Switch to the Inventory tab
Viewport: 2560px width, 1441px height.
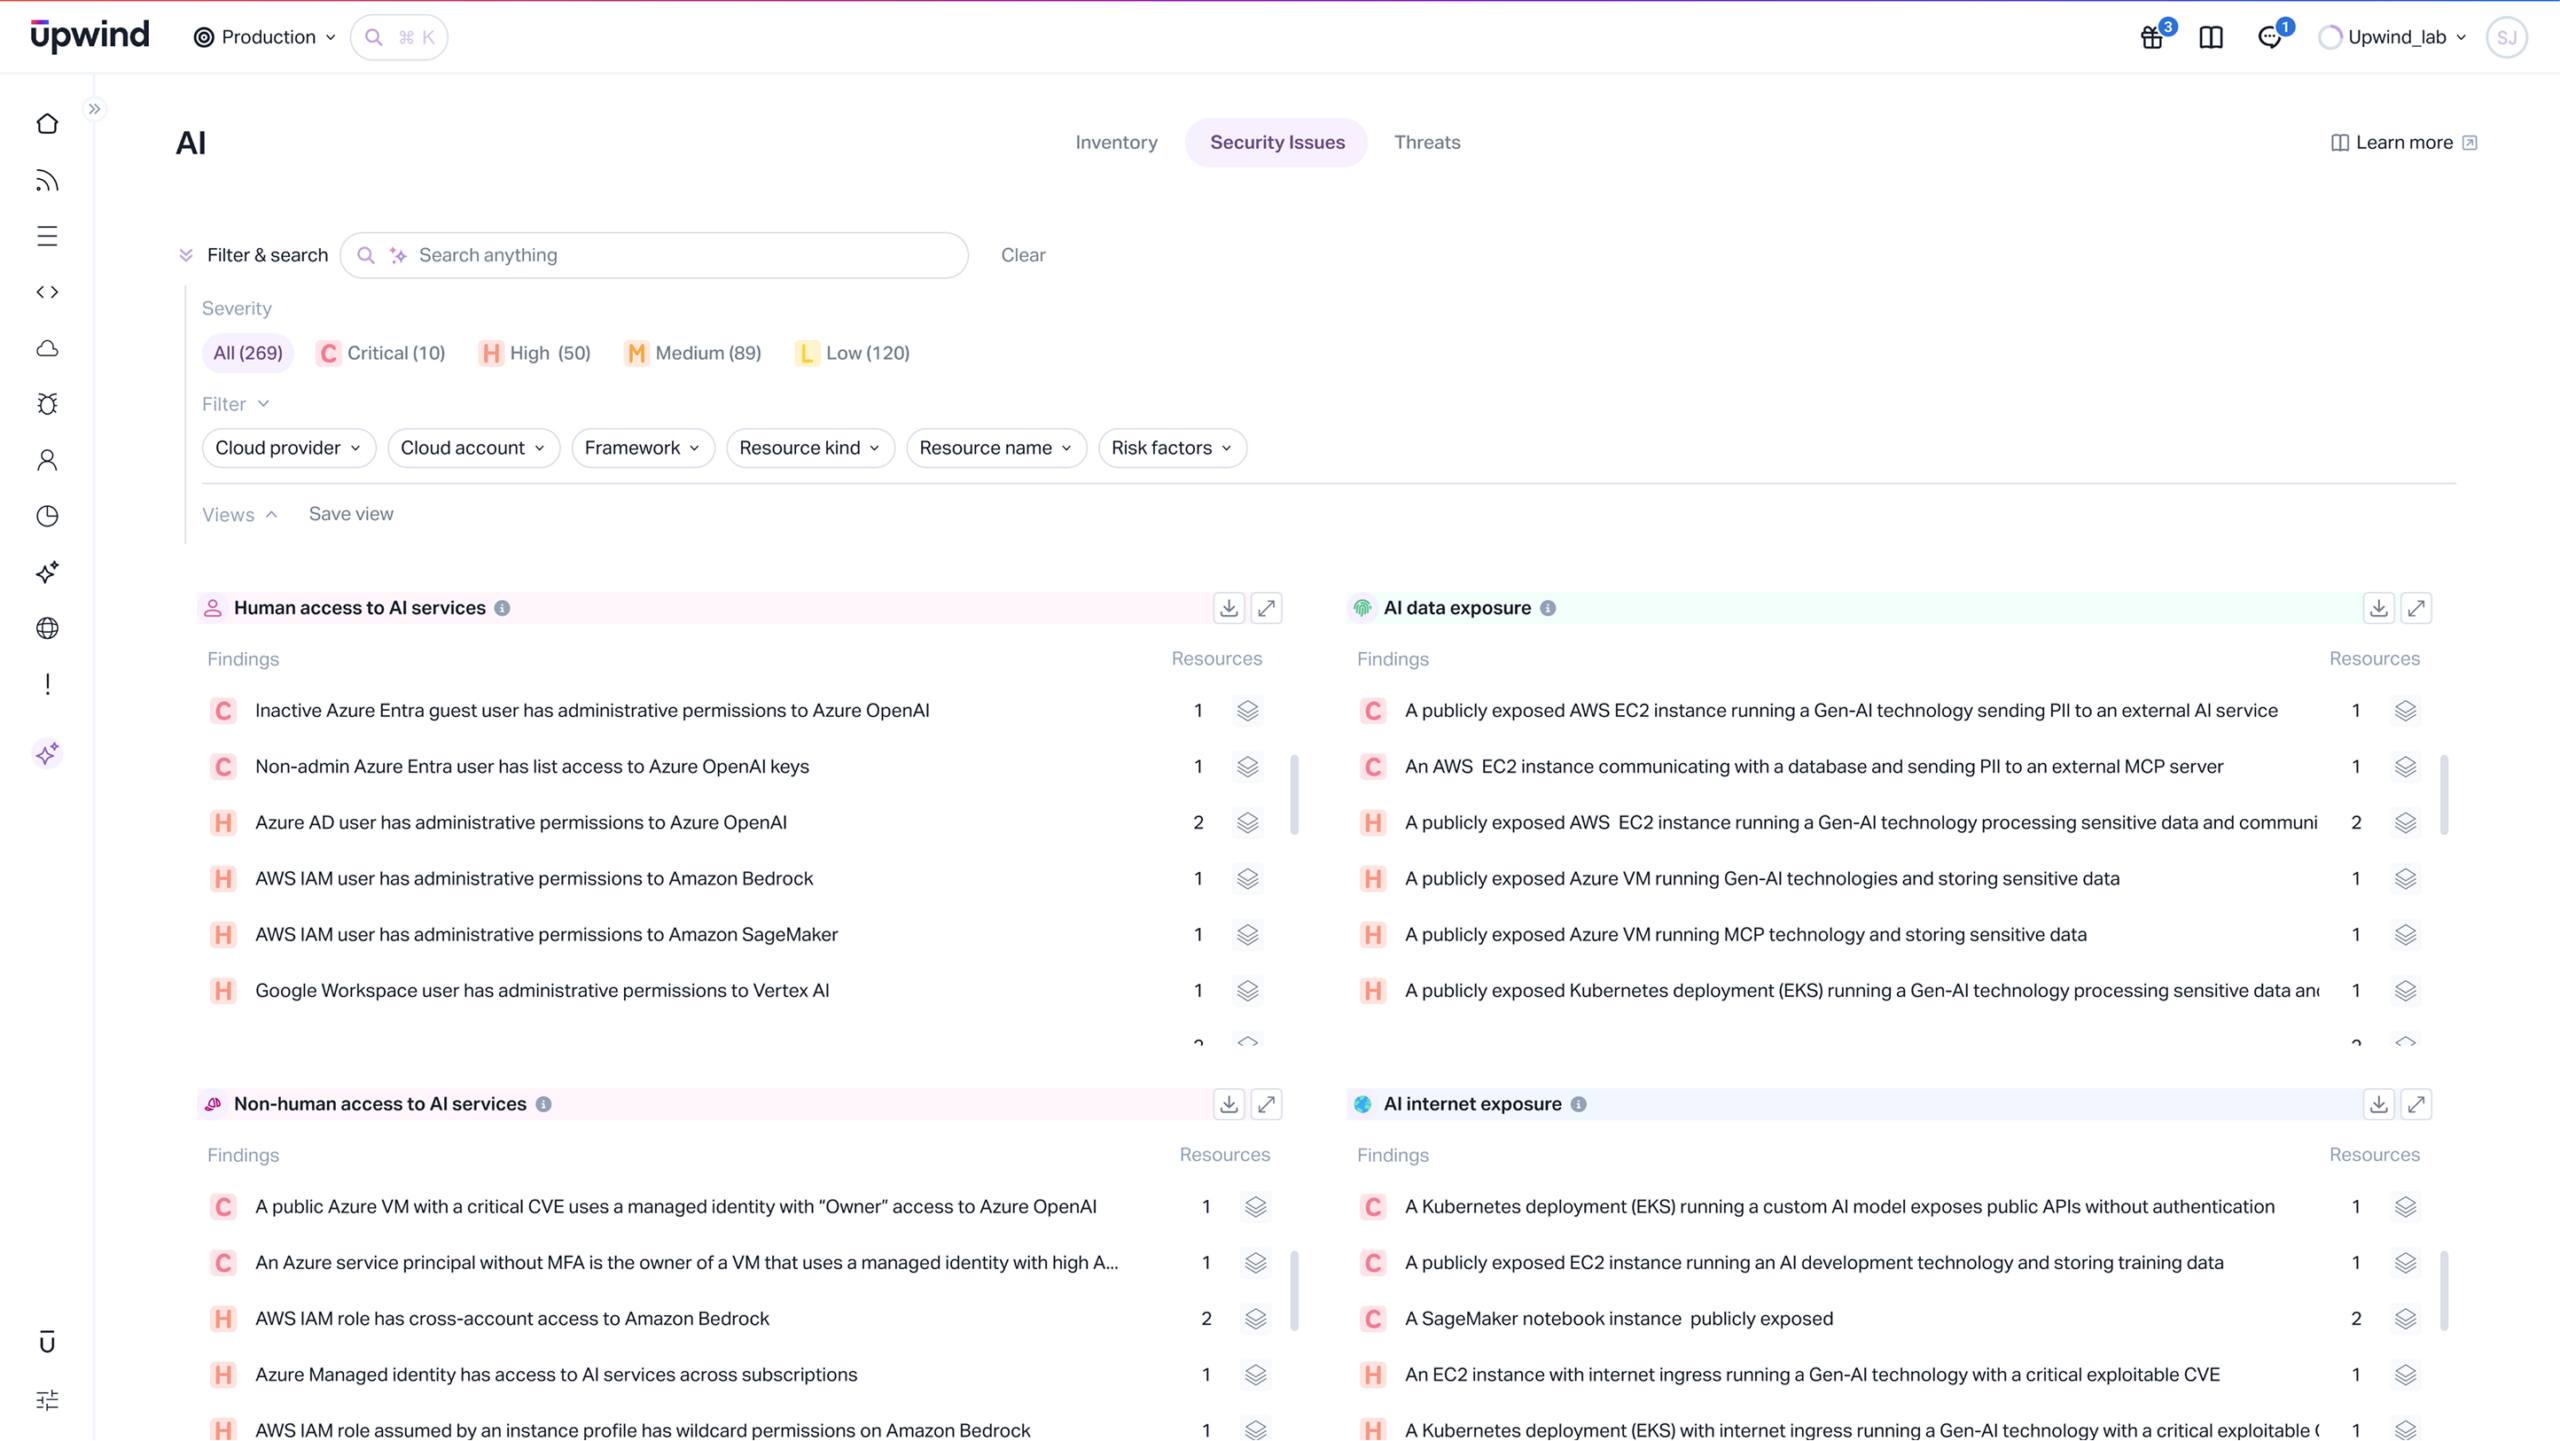[1116, 142]
